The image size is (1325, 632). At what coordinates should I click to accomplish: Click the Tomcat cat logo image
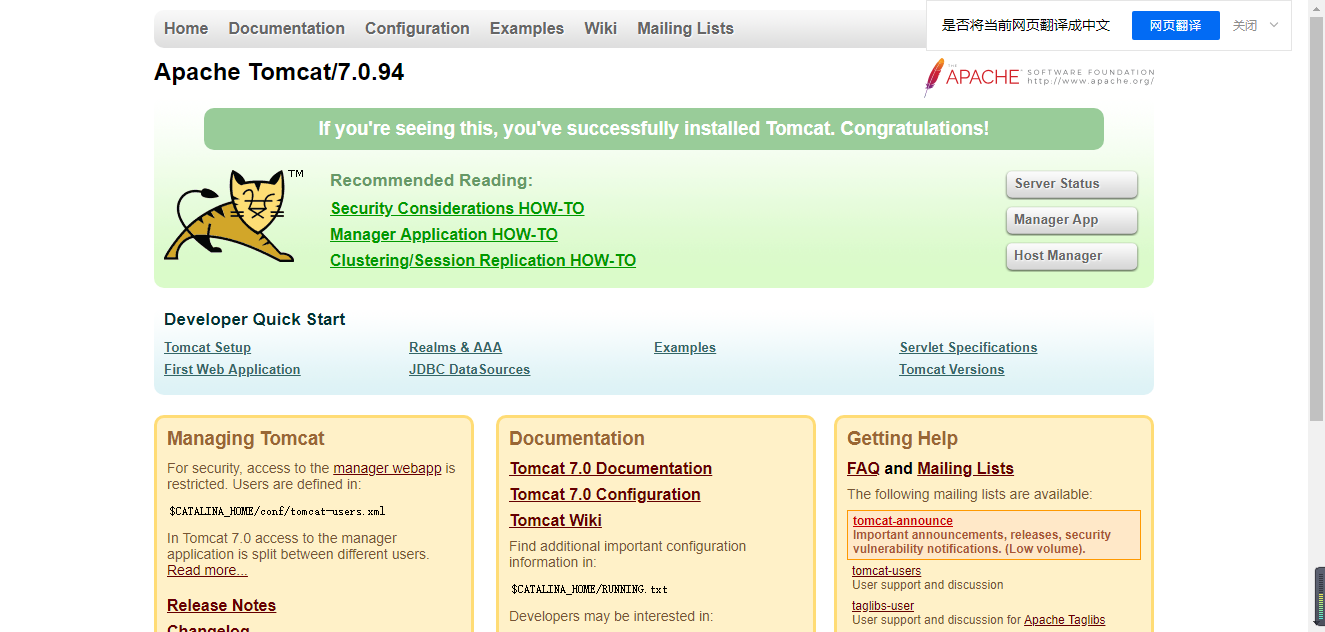[234, 216]
